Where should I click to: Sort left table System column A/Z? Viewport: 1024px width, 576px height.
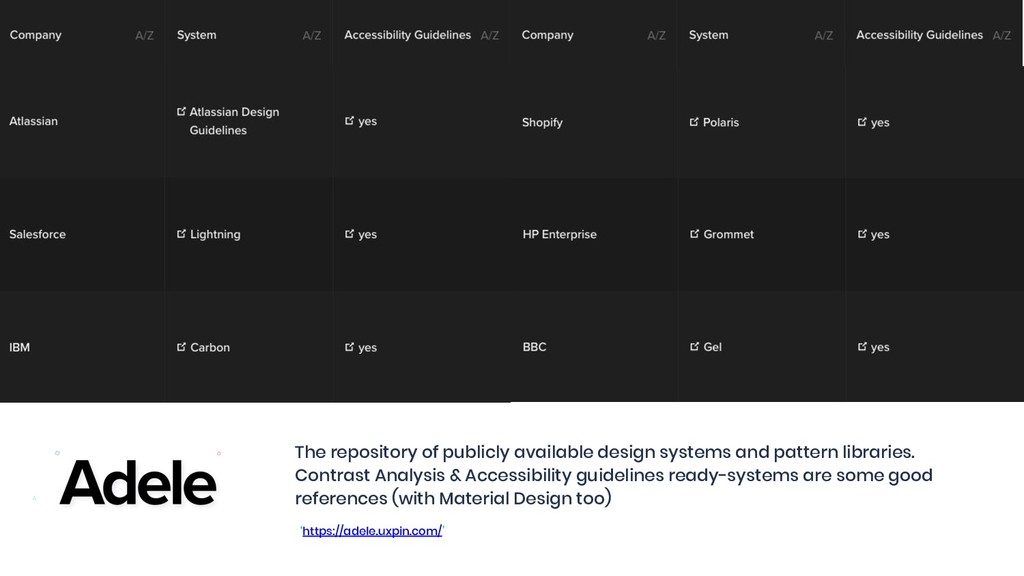pos(312,35)
